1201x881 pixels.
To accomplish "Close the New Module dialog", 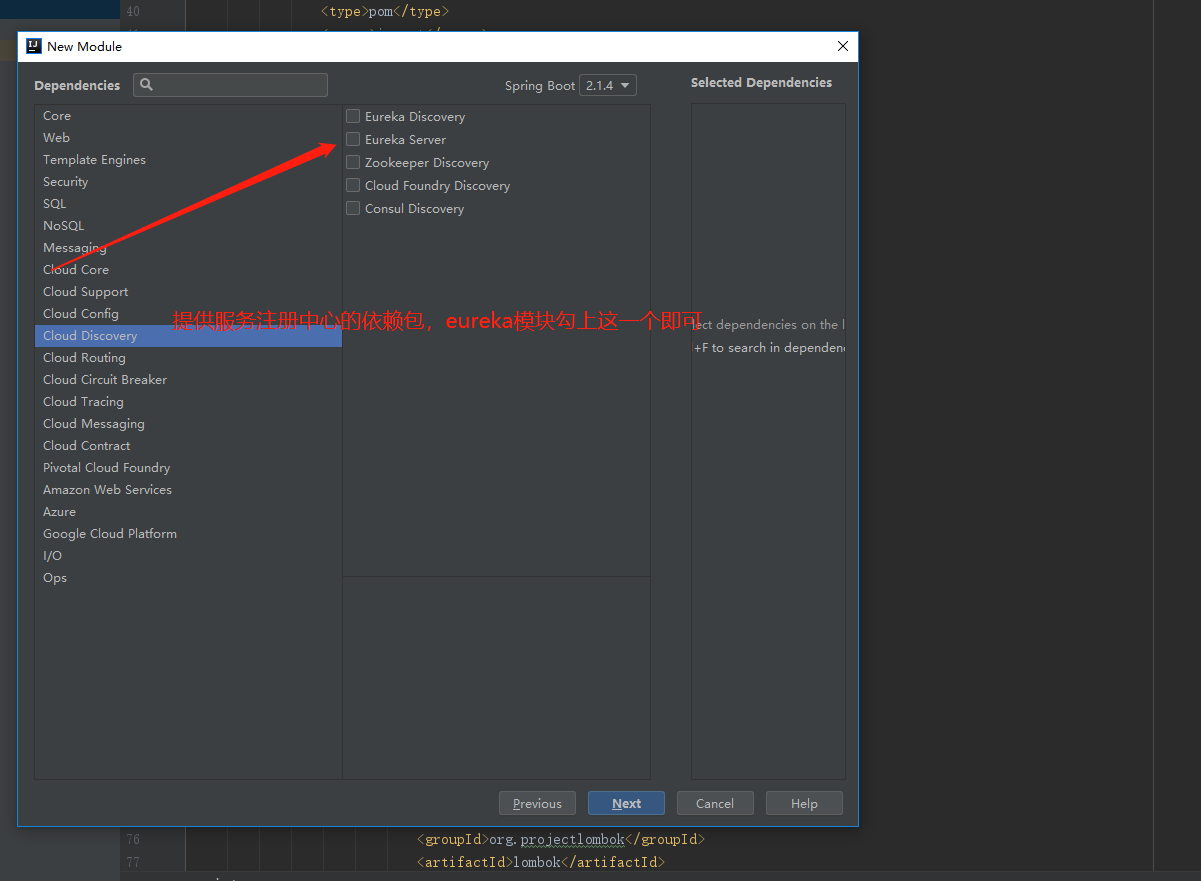I will point(843,46).
